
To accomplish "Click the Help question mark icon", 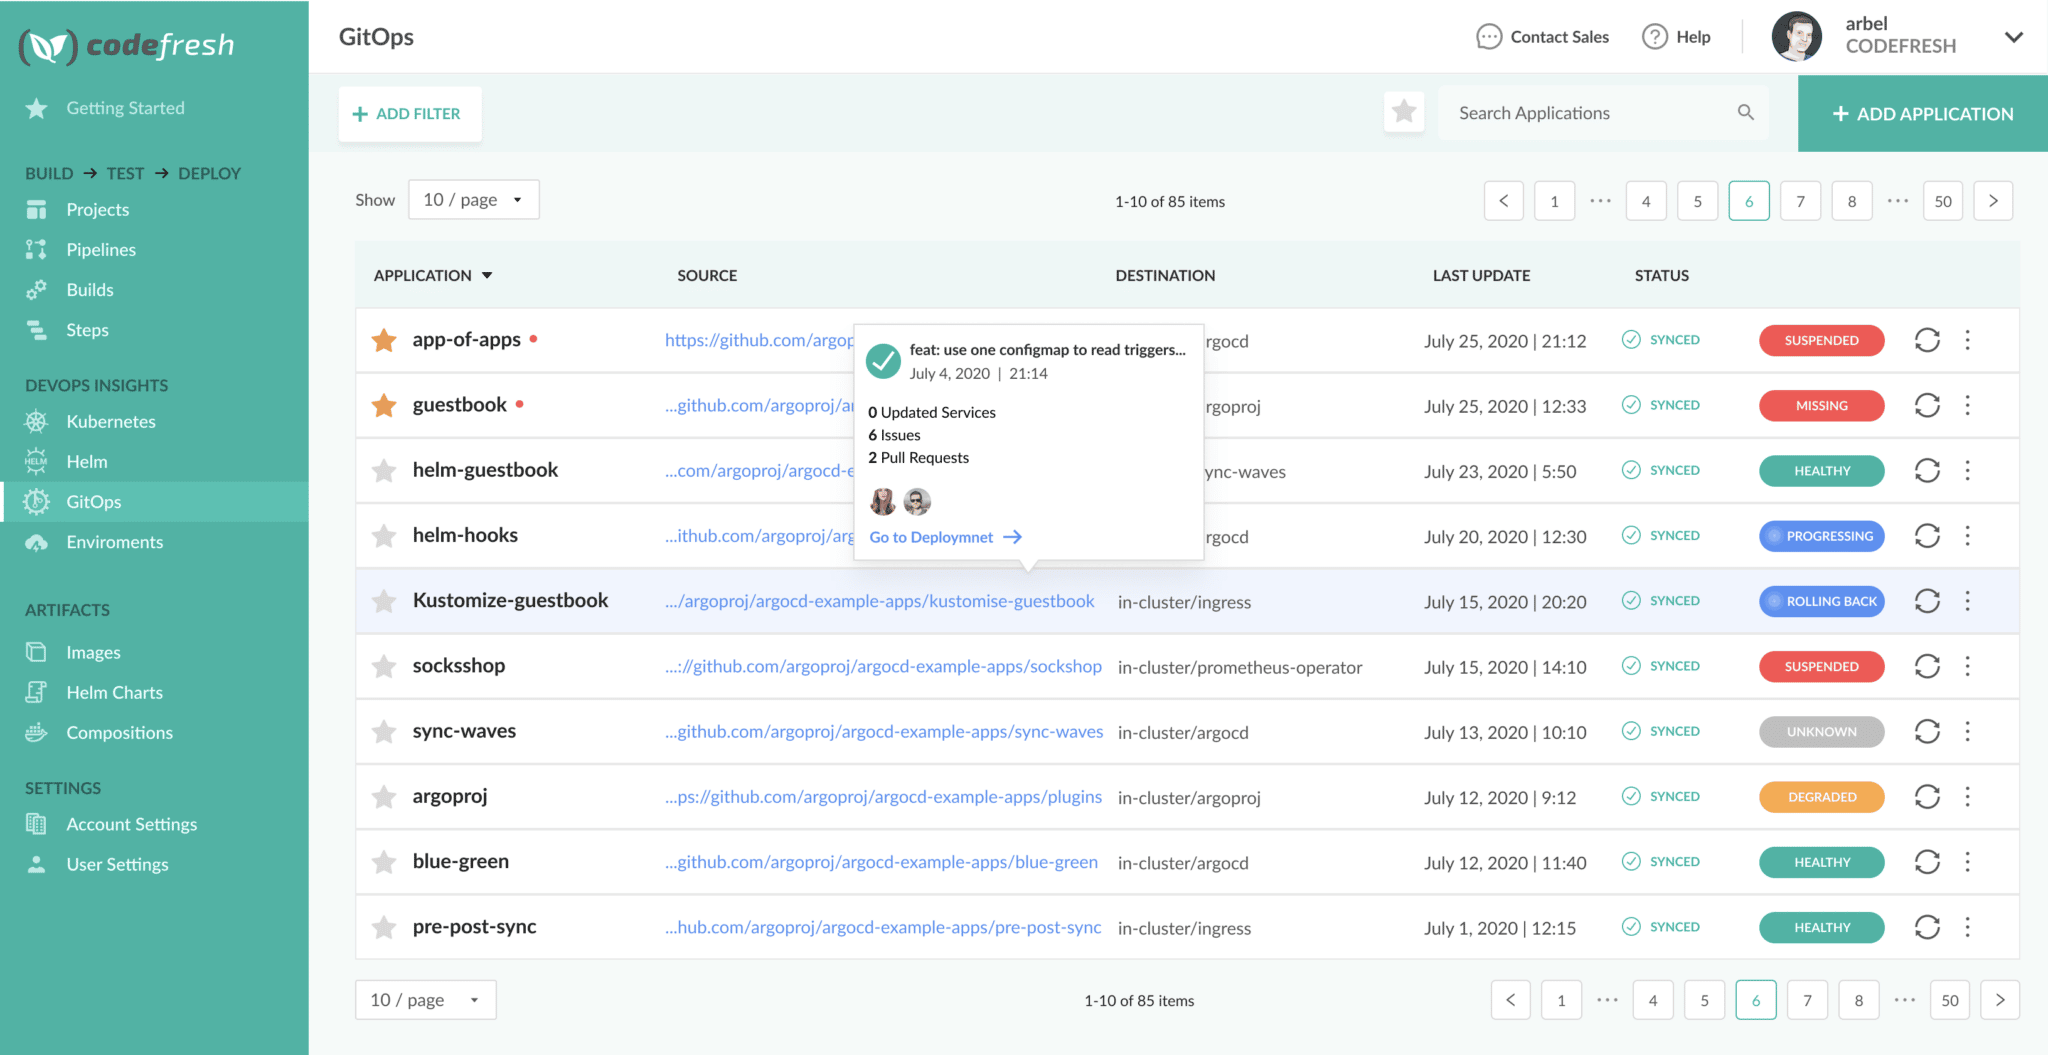I will coord(1655,37).
